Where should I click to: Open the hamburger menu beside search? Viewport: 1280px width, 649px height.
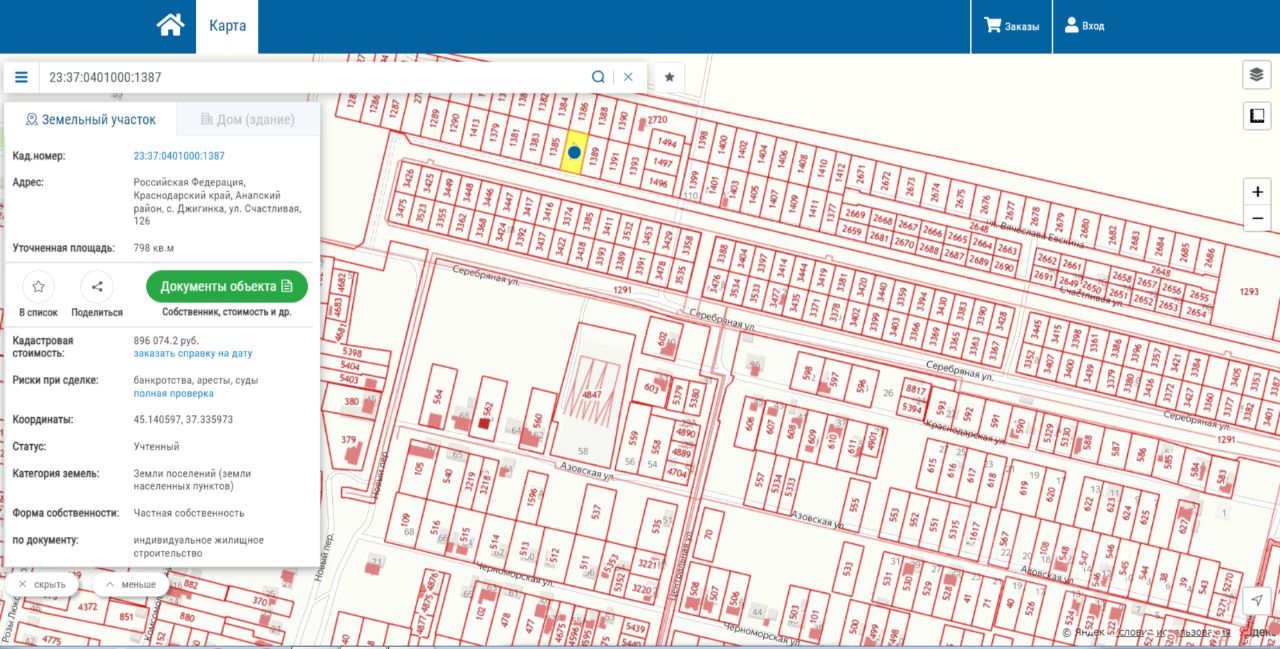(x=21, y=77)
